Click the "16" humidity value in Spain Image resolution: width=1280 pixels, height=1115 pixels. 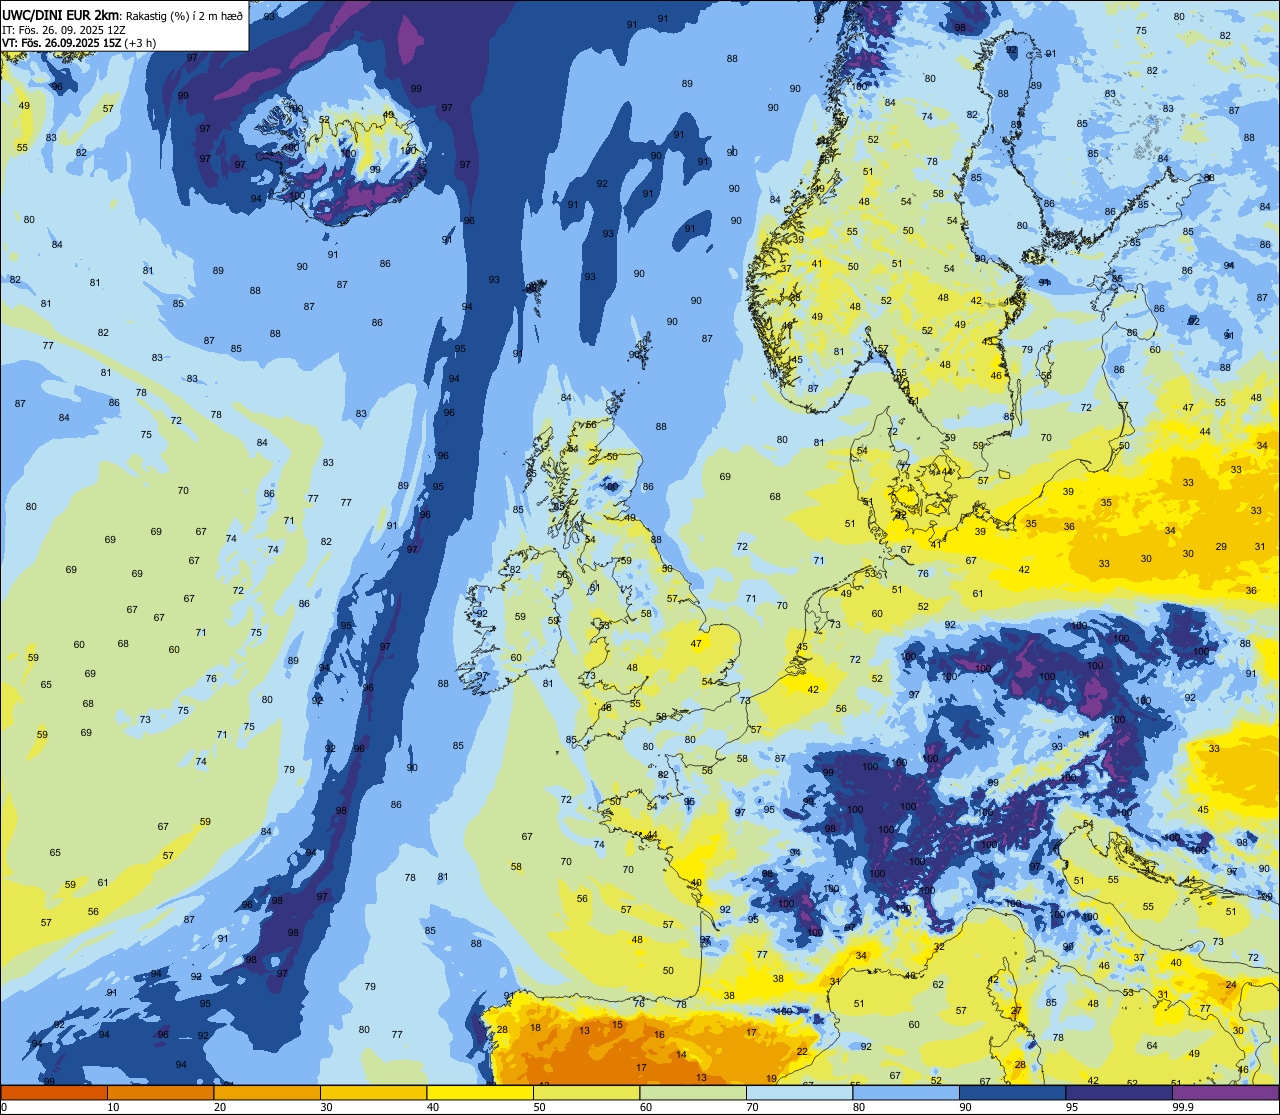click(x=659, y=1034)
